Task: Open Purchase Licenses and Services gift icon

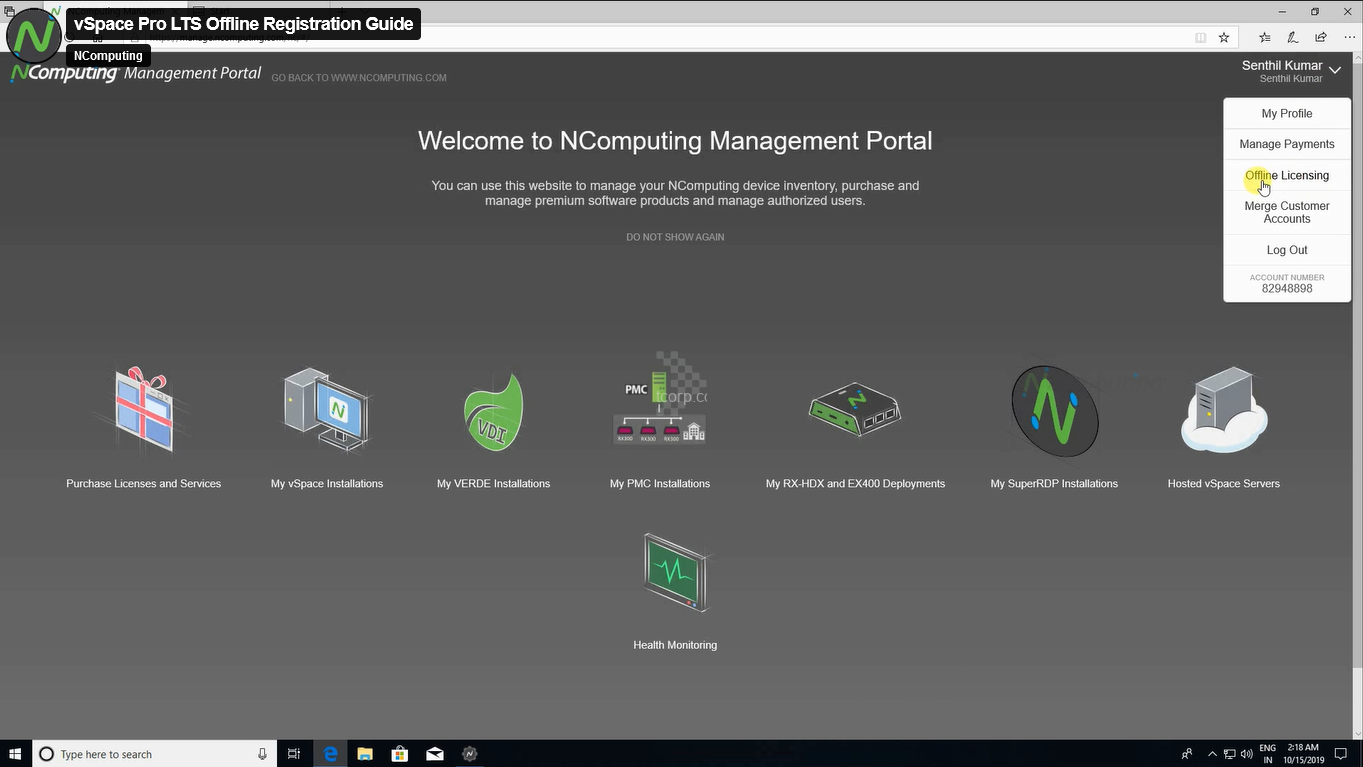Action: tap(143, 412)
